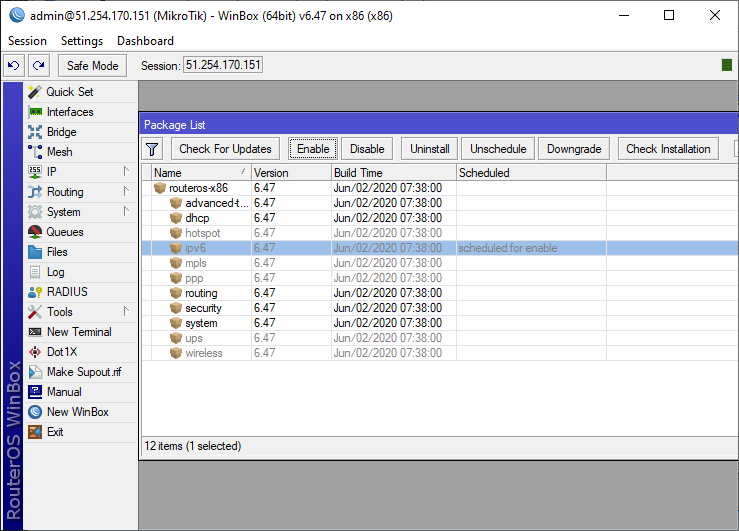Select the ups package row
The width and height of the screenshot is (739, 531).
(440, 338)
